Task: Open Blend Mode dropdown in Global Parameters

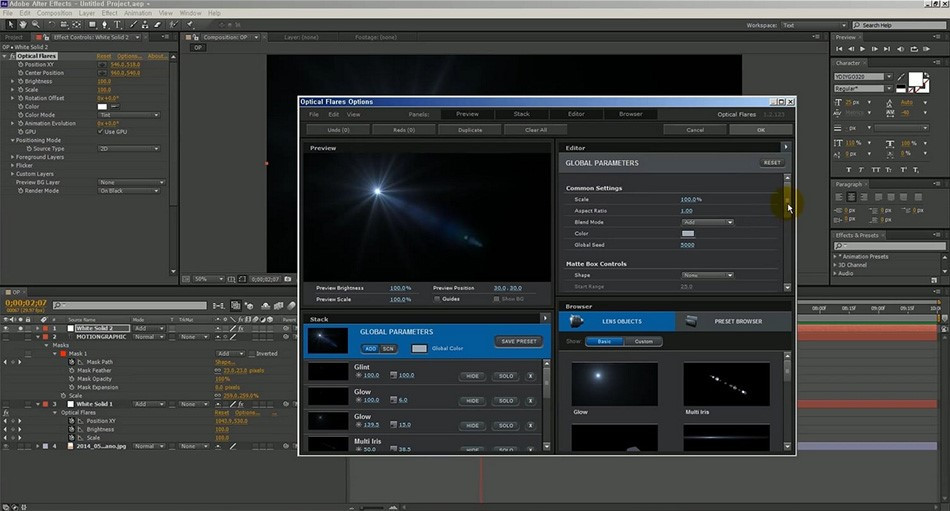Action: click(x=708, y=222)
